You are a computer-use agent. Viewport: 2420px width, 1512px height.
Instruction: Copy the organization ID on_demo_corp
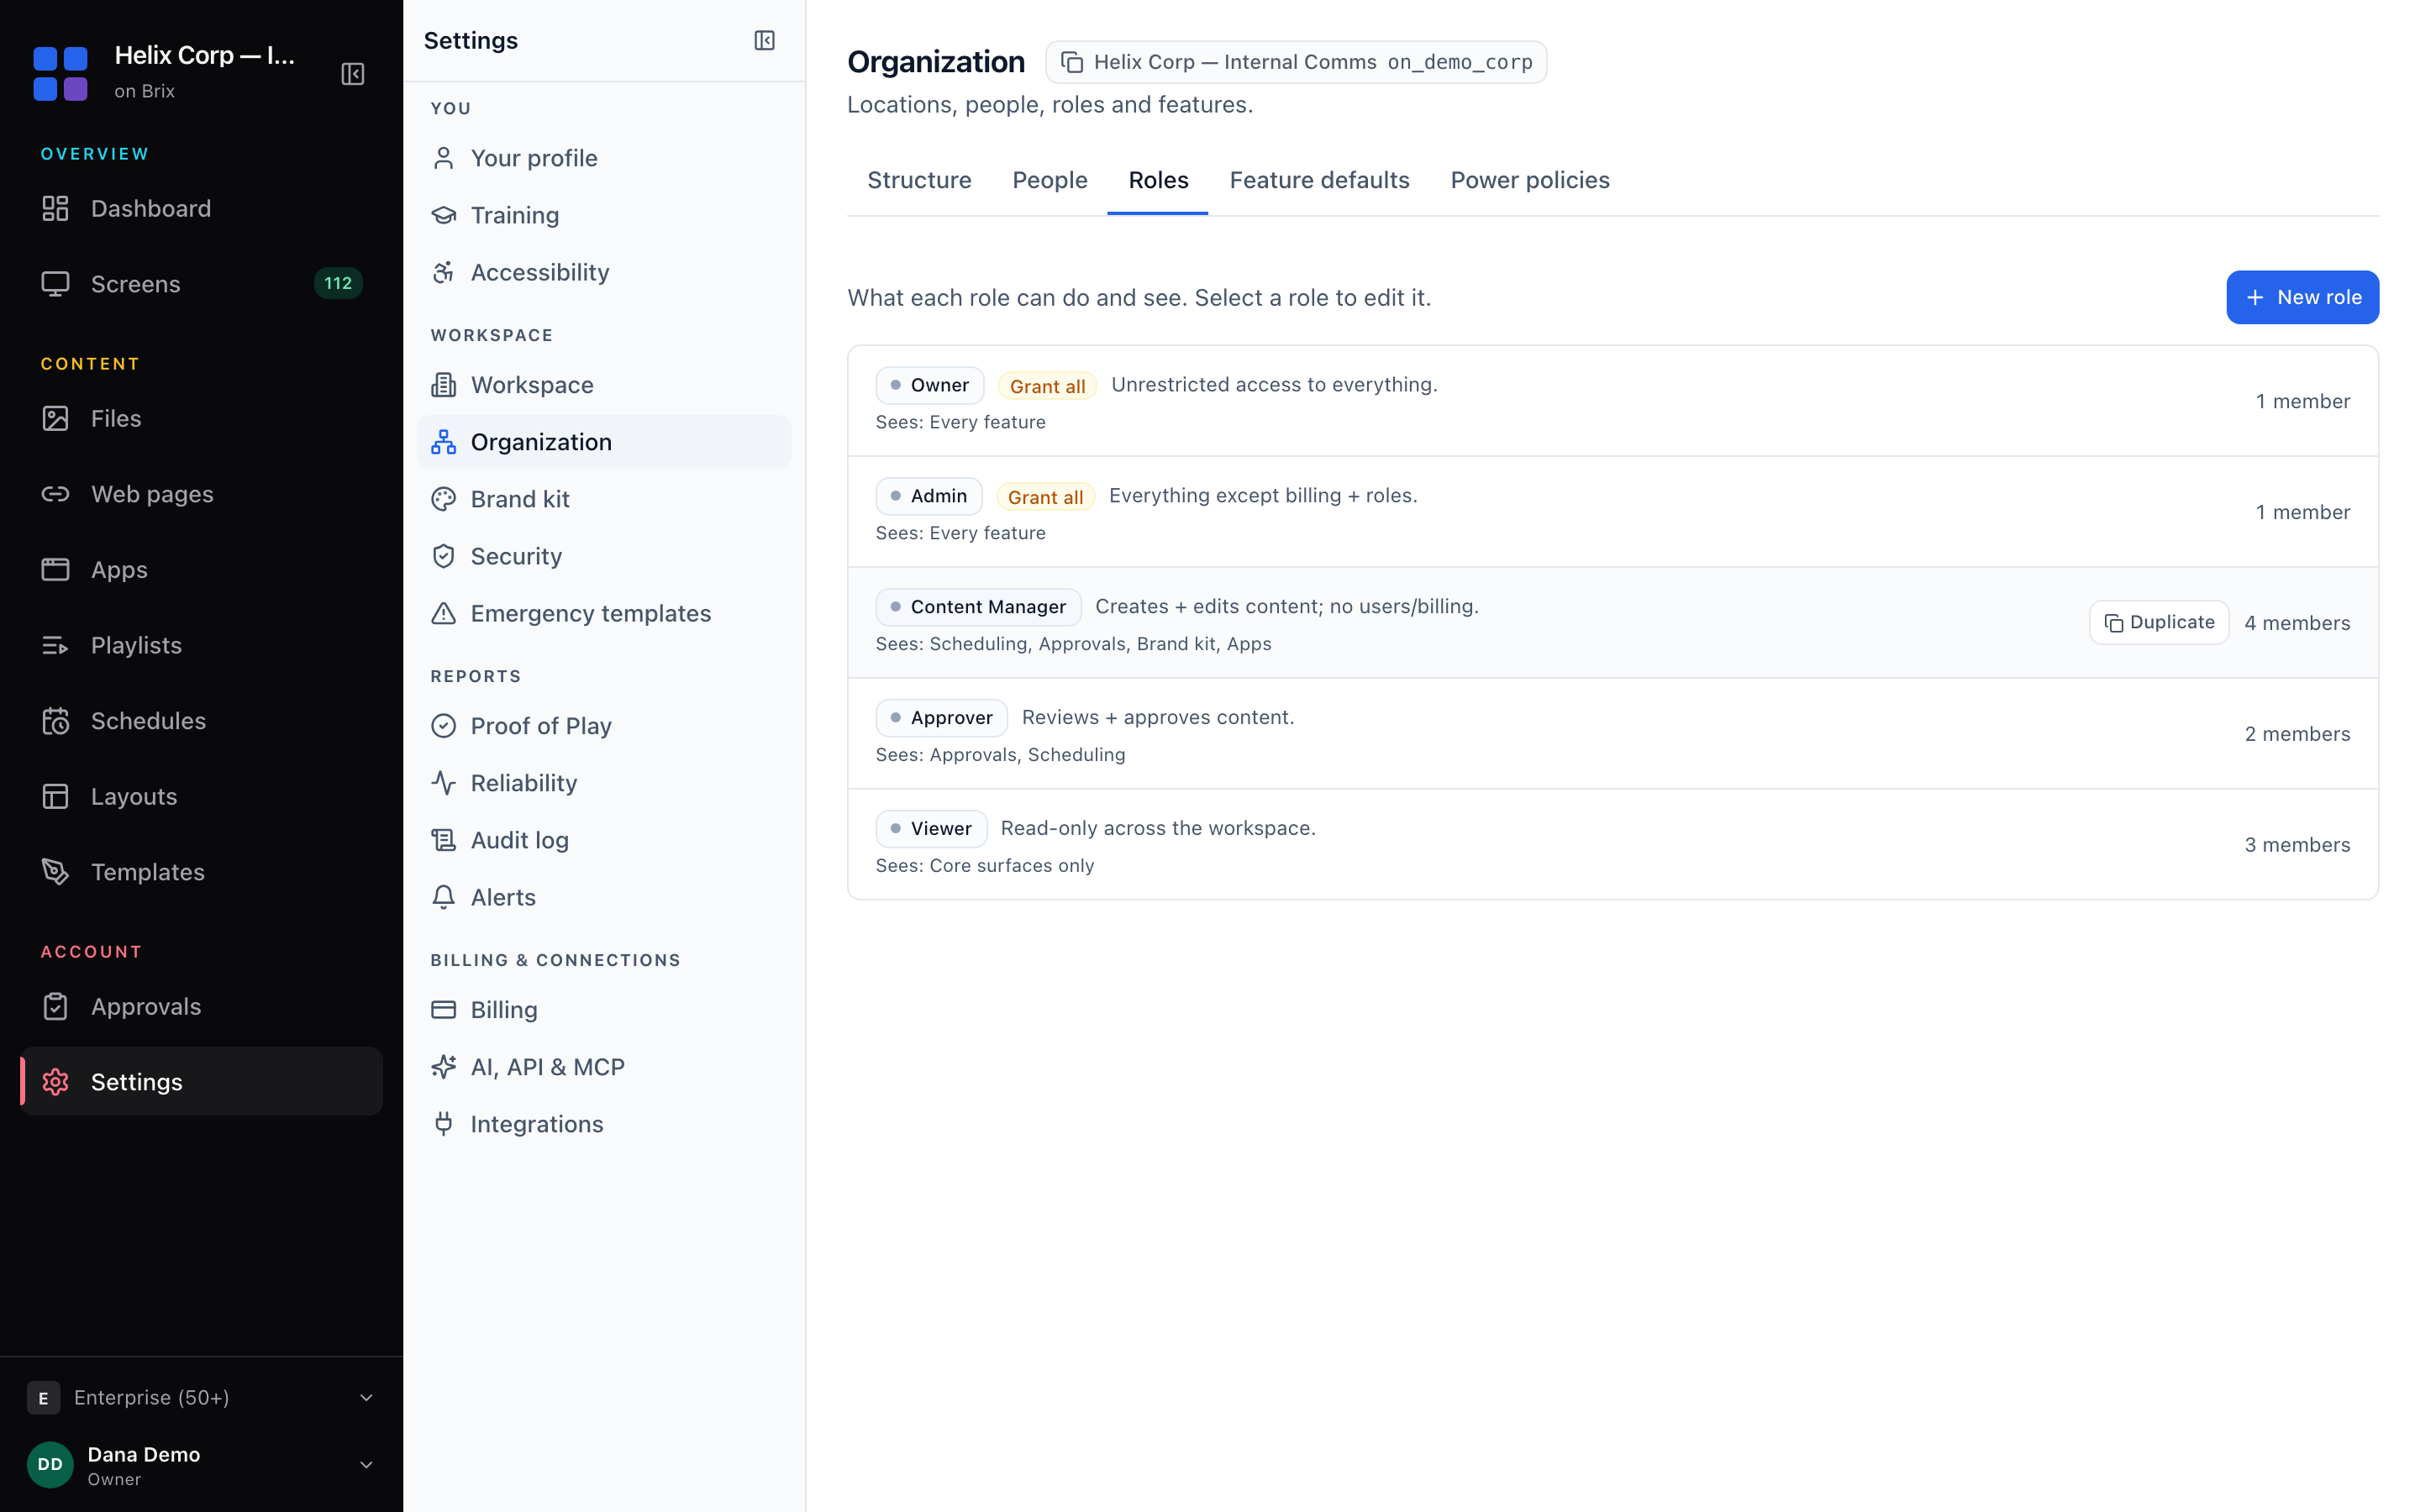coord(1296,62)
